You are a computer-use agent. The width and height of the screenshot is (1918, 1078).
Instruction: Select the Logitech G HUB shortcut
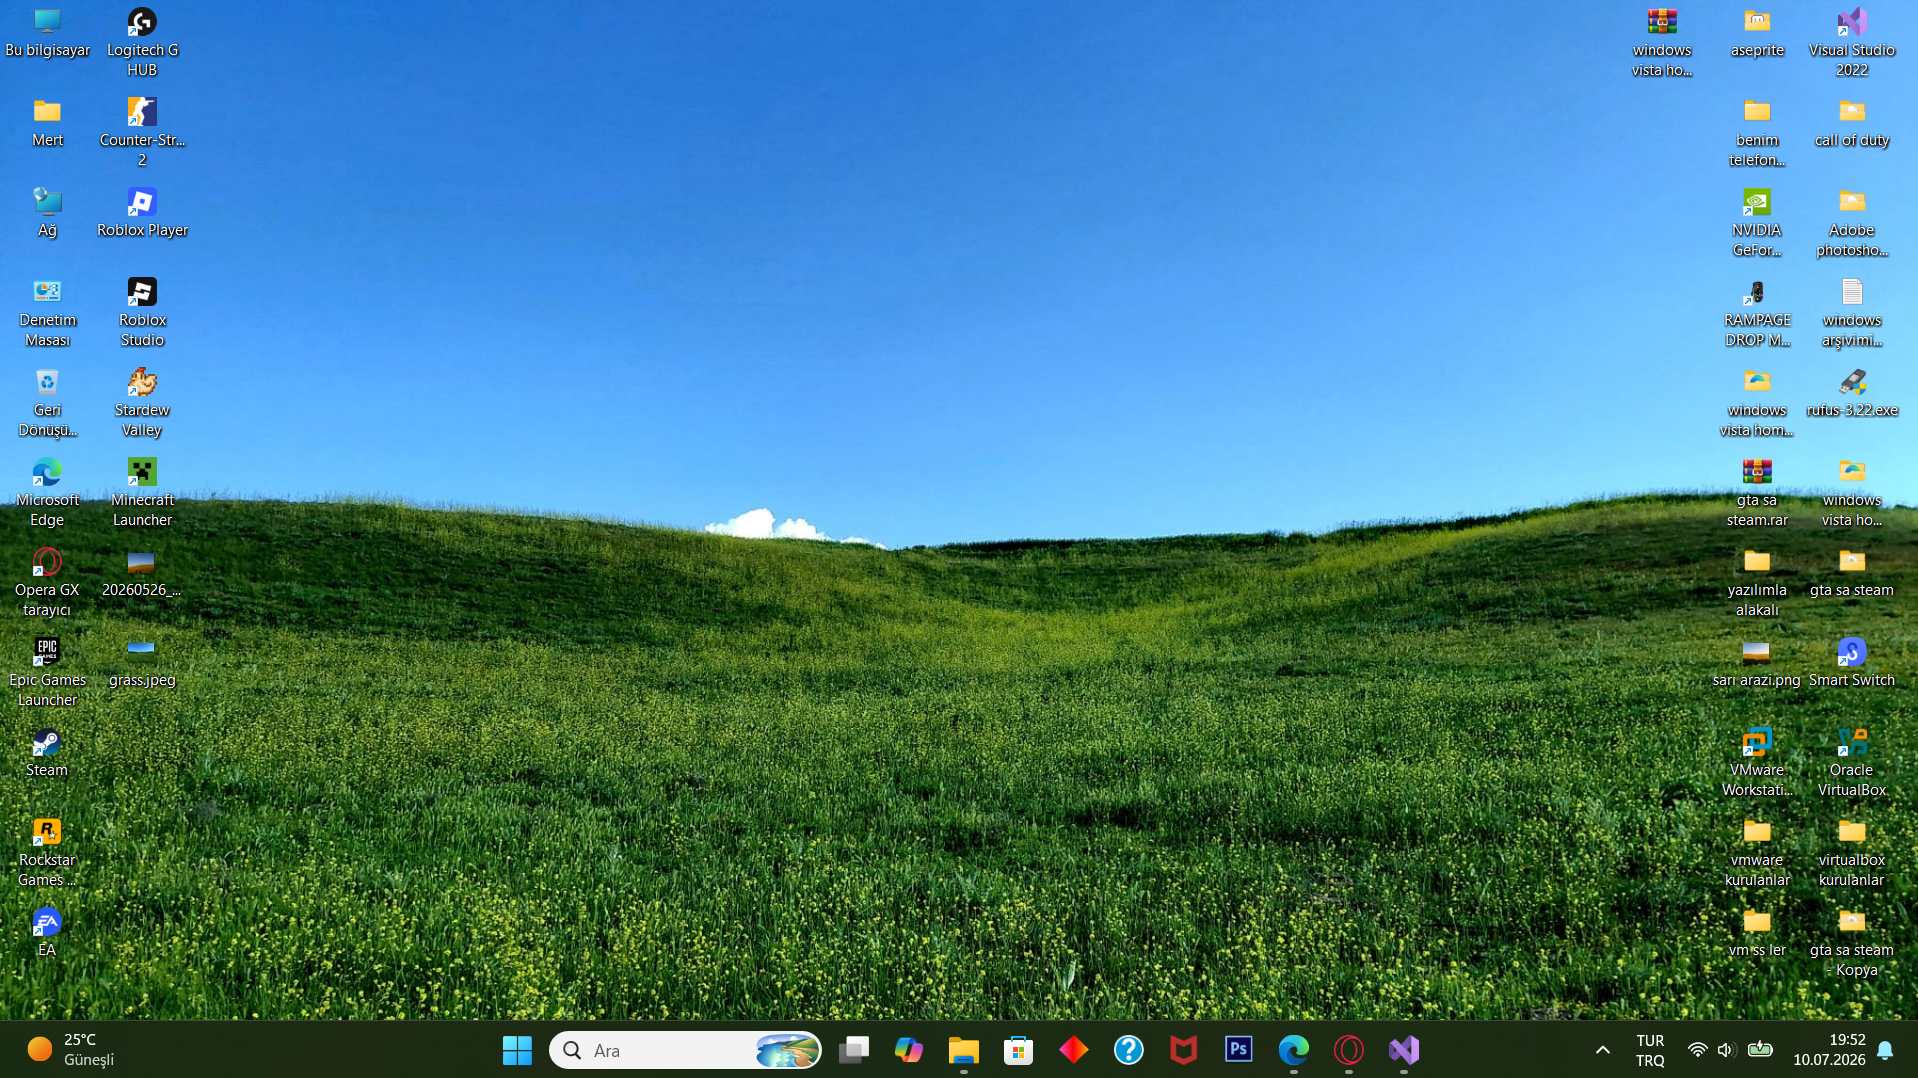click(142, 43)
